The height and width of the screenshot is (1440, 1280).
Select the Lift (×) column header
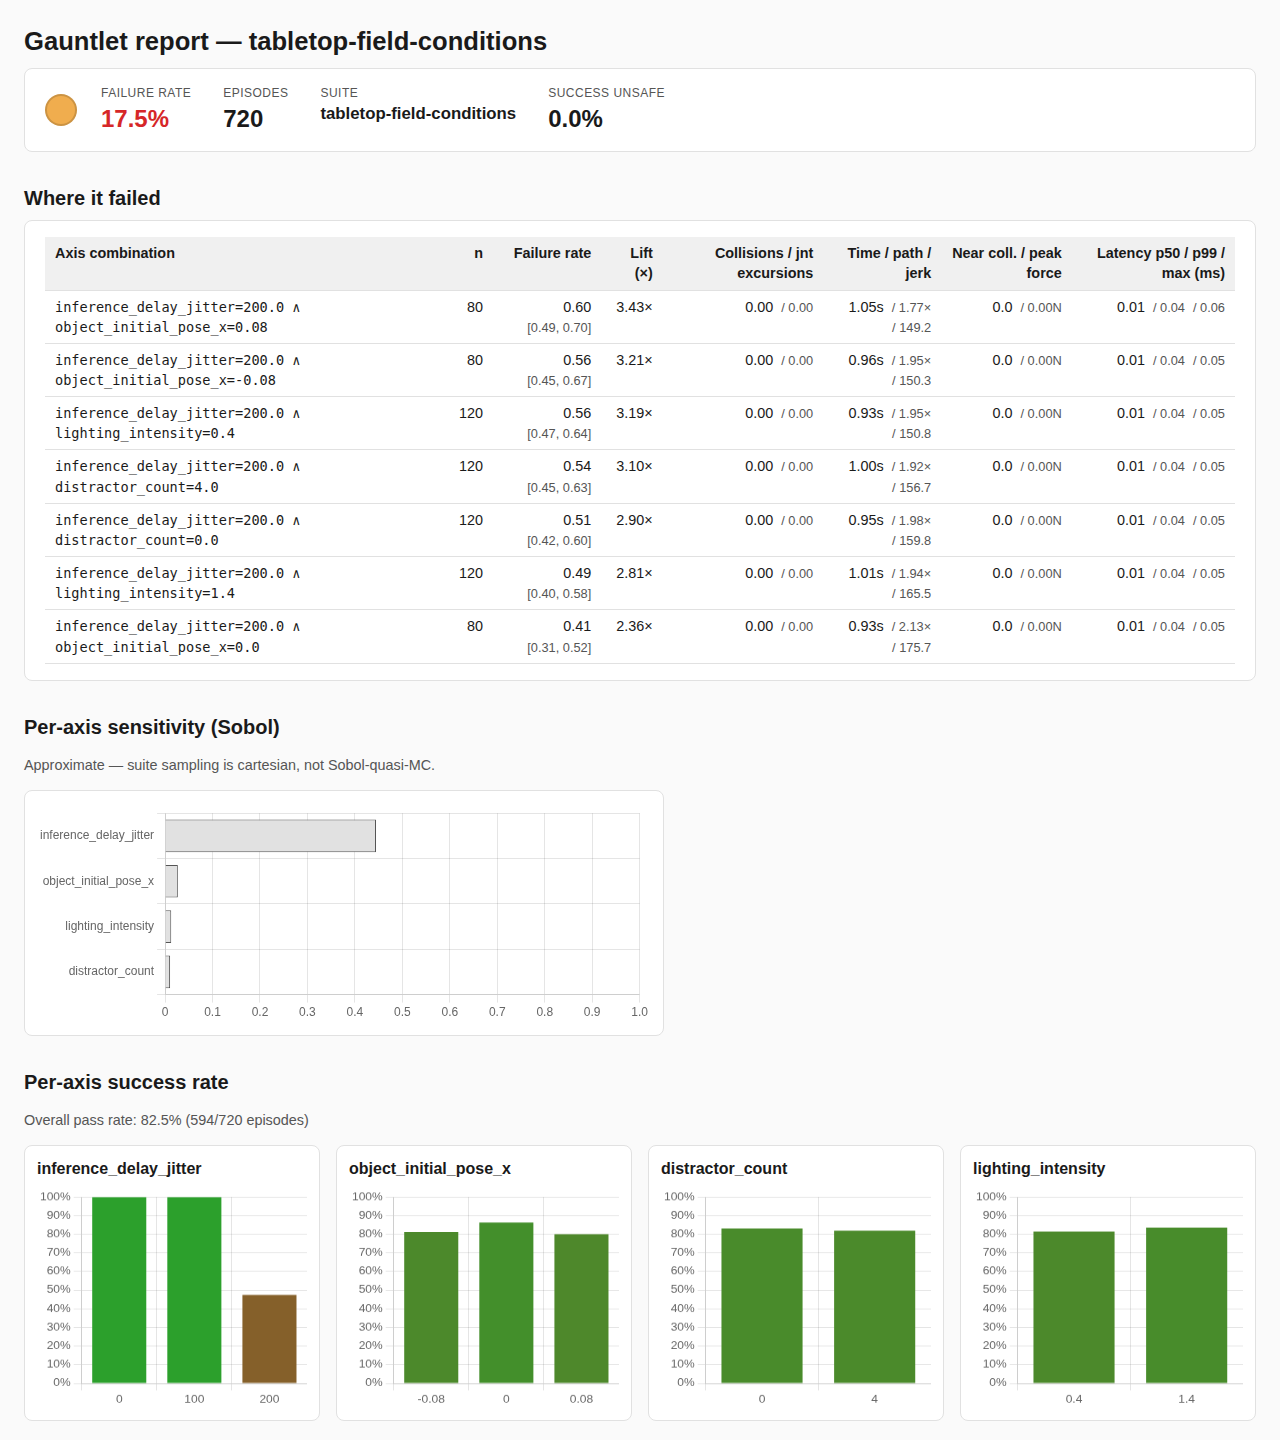642,263
